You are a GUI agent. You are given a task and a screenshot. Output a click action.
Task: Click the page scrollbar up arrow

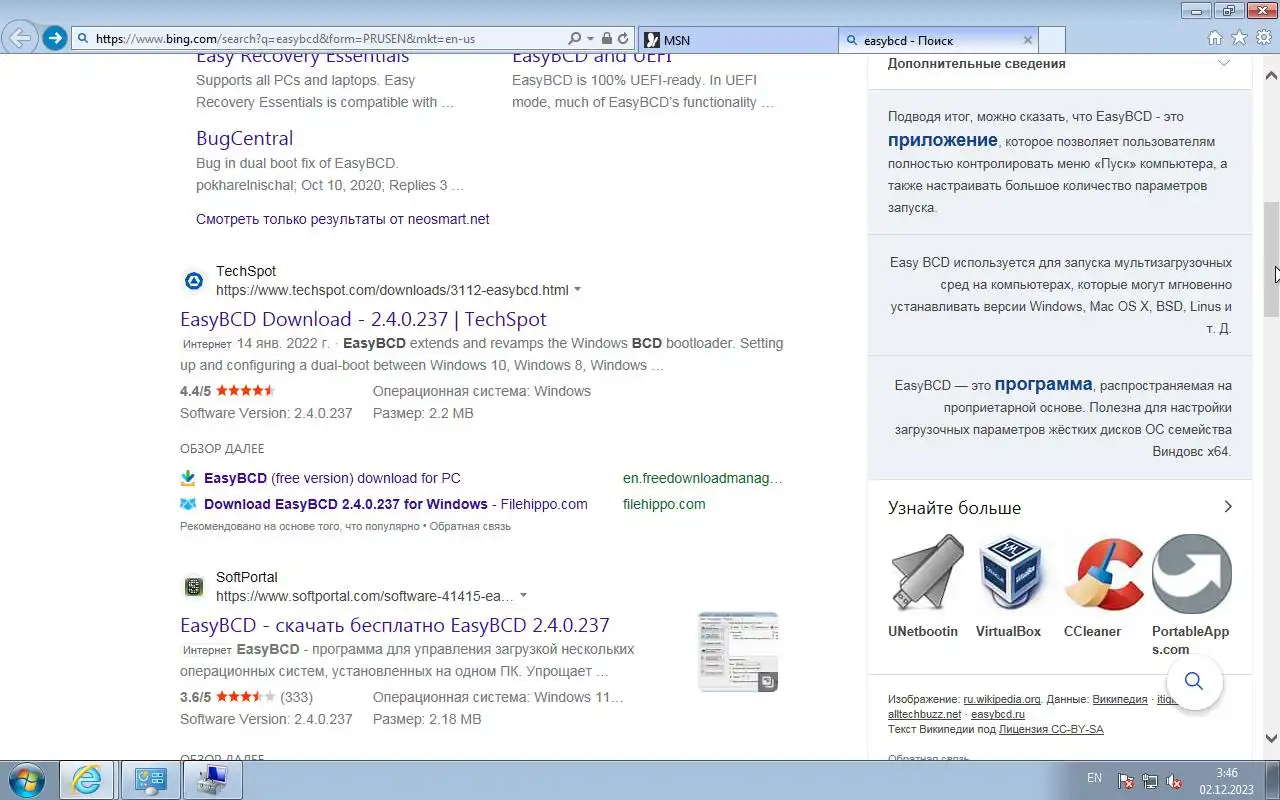1272,75
